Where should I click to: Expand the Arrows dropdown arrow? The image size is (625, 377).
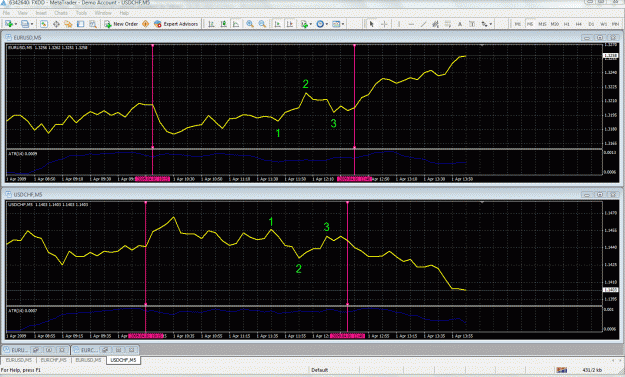(491, 24)
